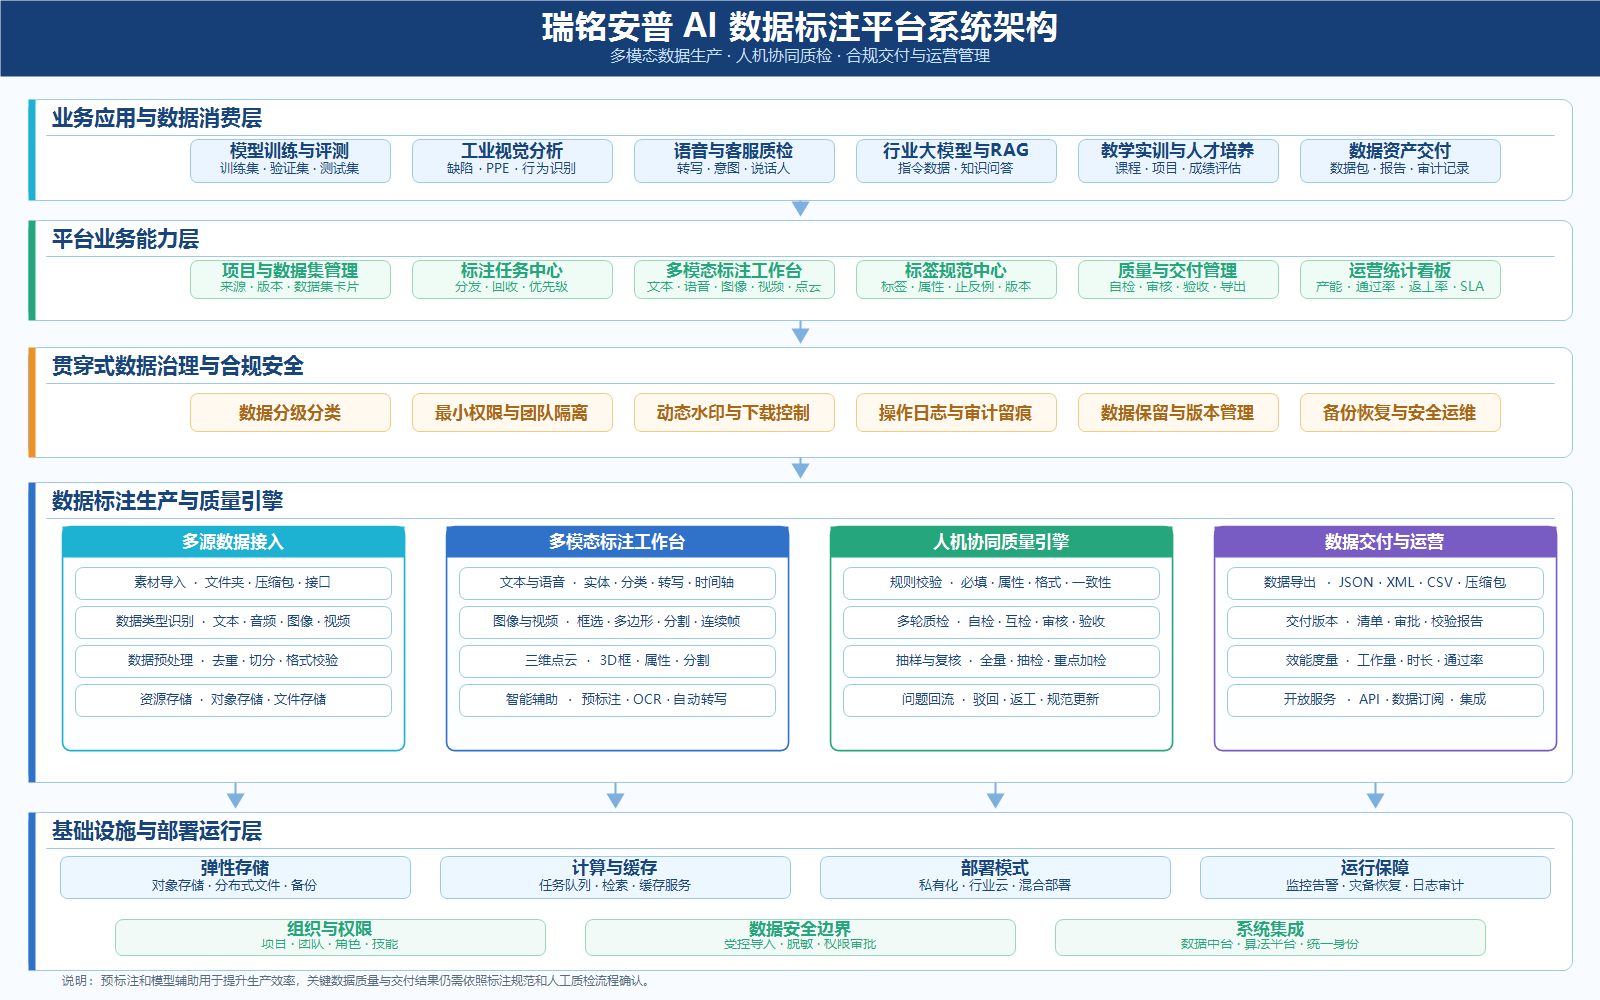Click the 开放服务 row

coord(1385,700)
